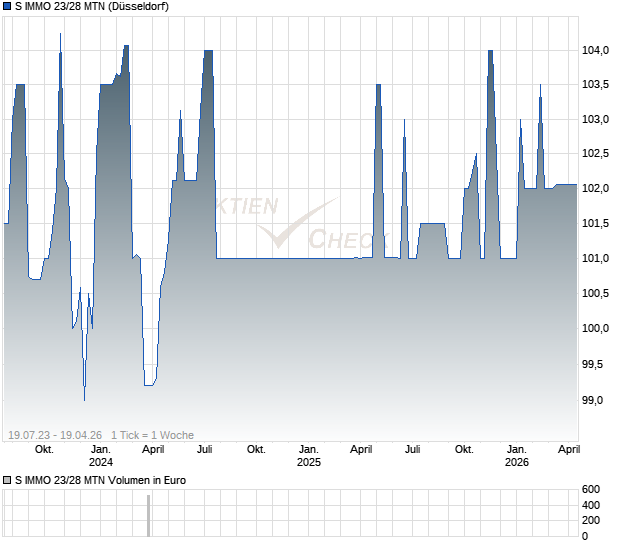Click the 100,0 price axis label
The width and height of the screenshot is (620, 546).
pos(595,328)
